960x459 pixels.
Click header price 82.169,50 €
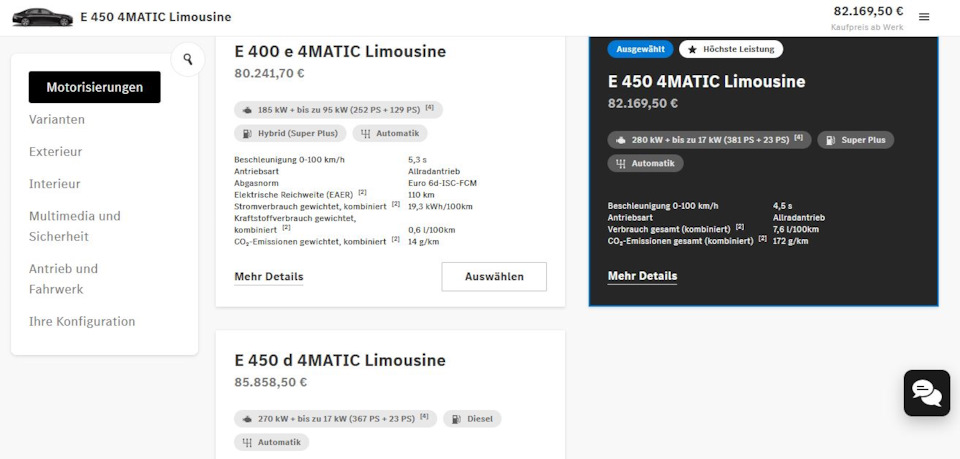pyautogui.click(x=868, y=11)
